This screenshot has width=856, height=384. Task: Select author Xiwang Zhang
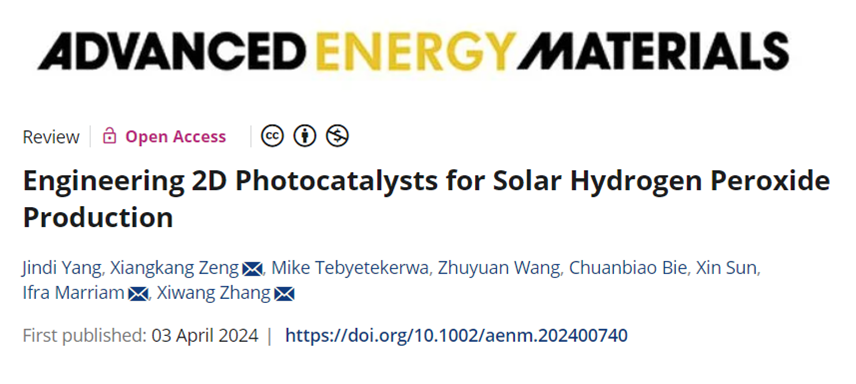pyautogui.click(x=214, y=294)
